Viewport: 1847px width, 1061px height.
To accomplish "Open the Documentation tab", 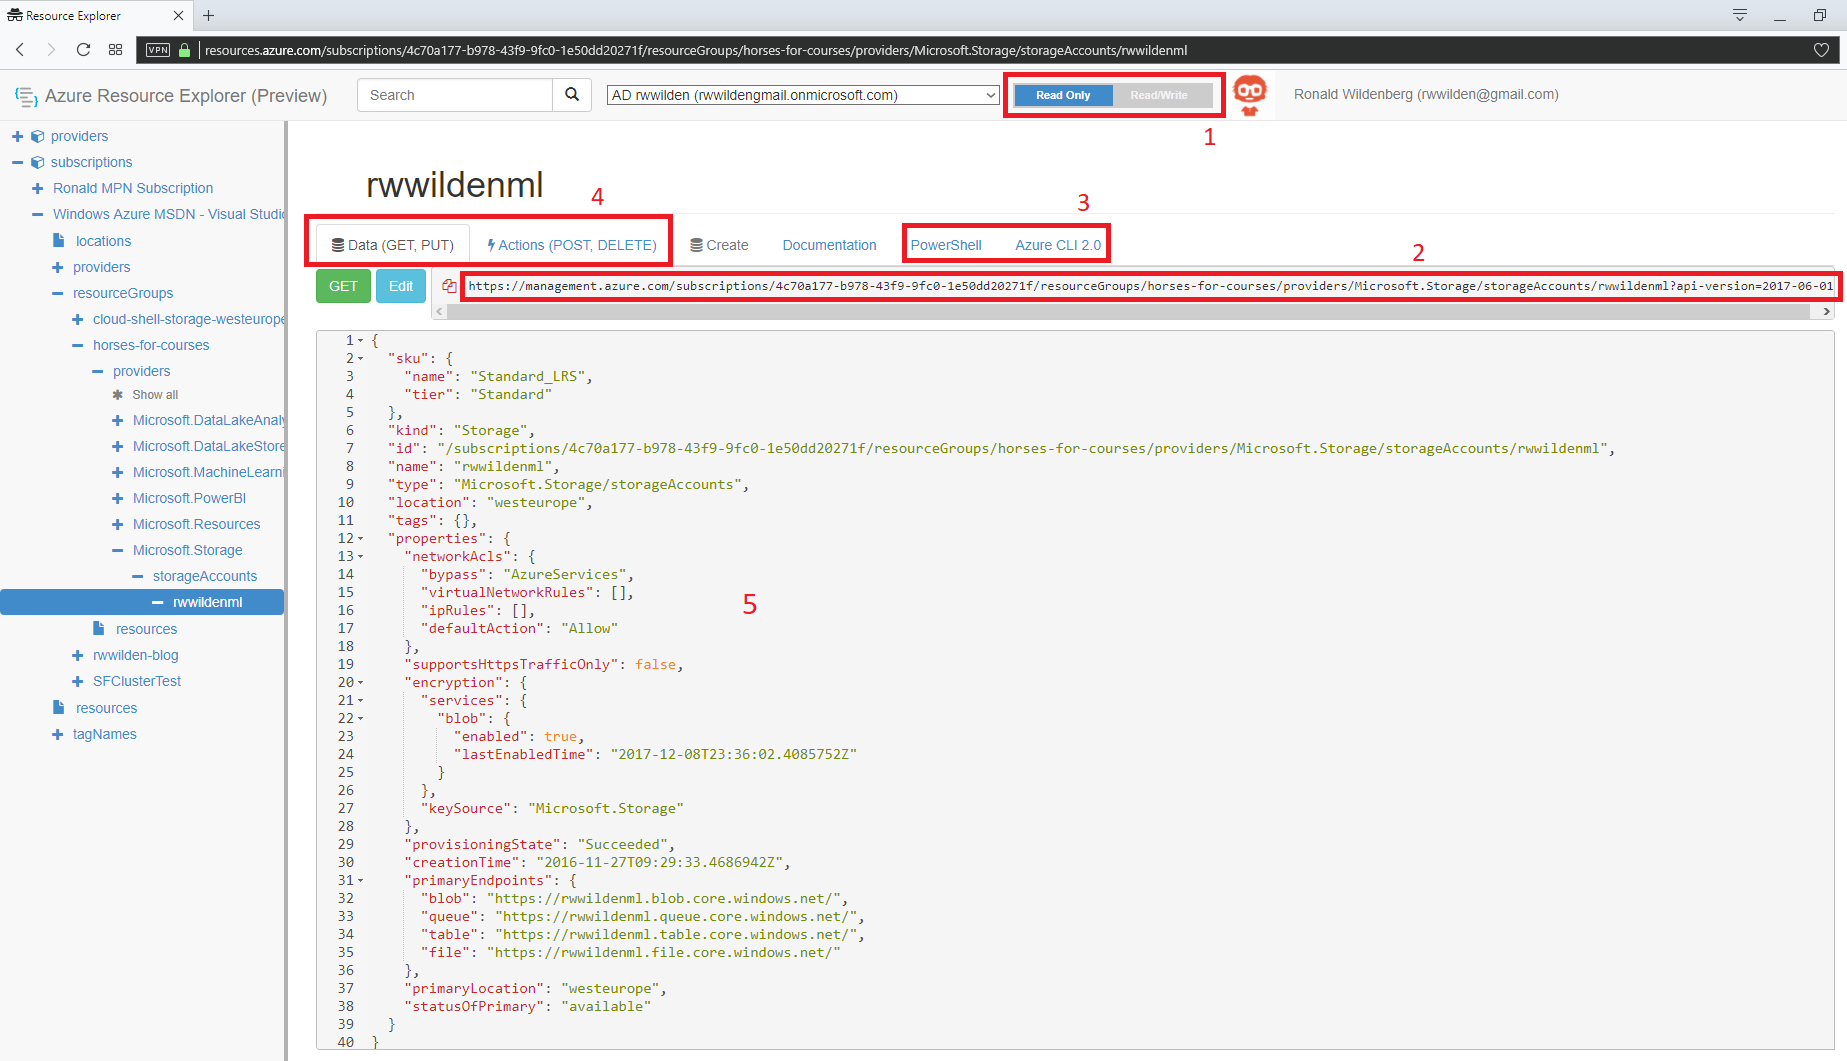I will pos(829,245).
